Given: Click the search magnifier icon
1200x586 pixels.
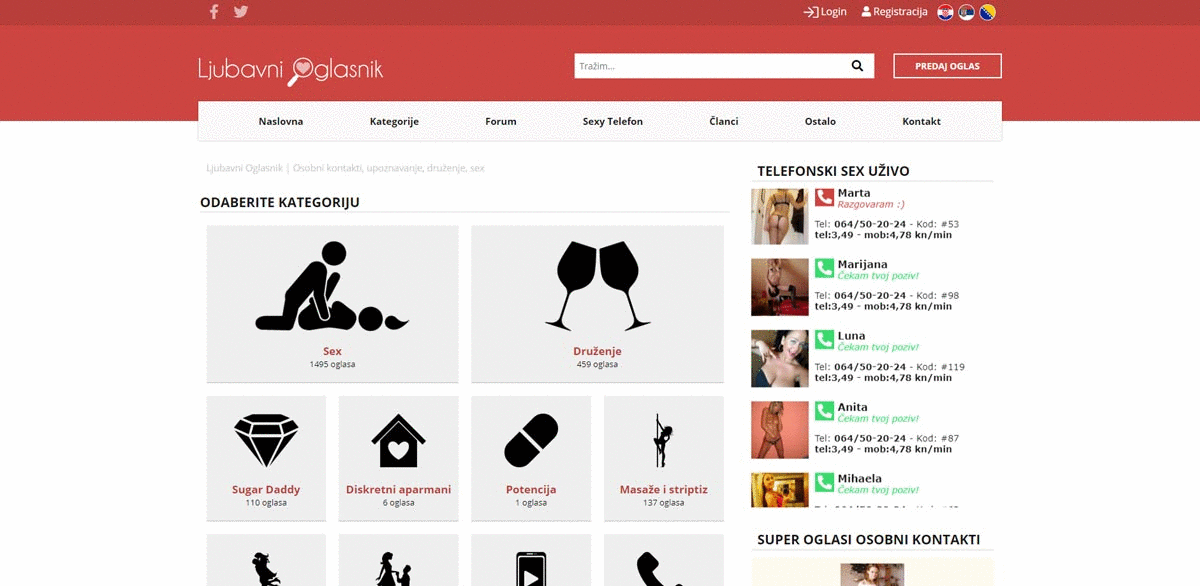Looking at the screenshot, I should point(857,65).
